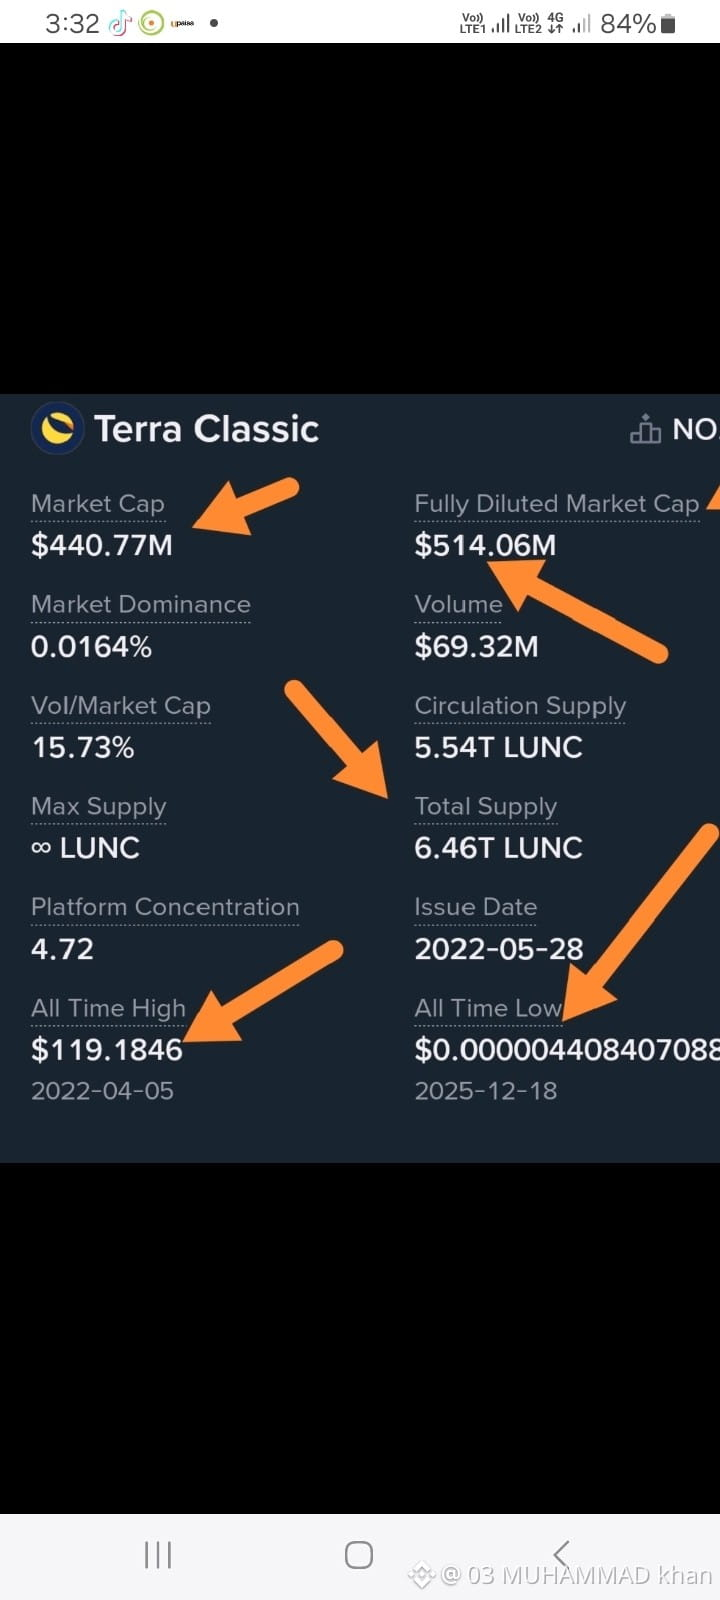Viewport: 720px width, 1600px height.
Task: Tap the All Time Low label
Action: click(489, 1008)
